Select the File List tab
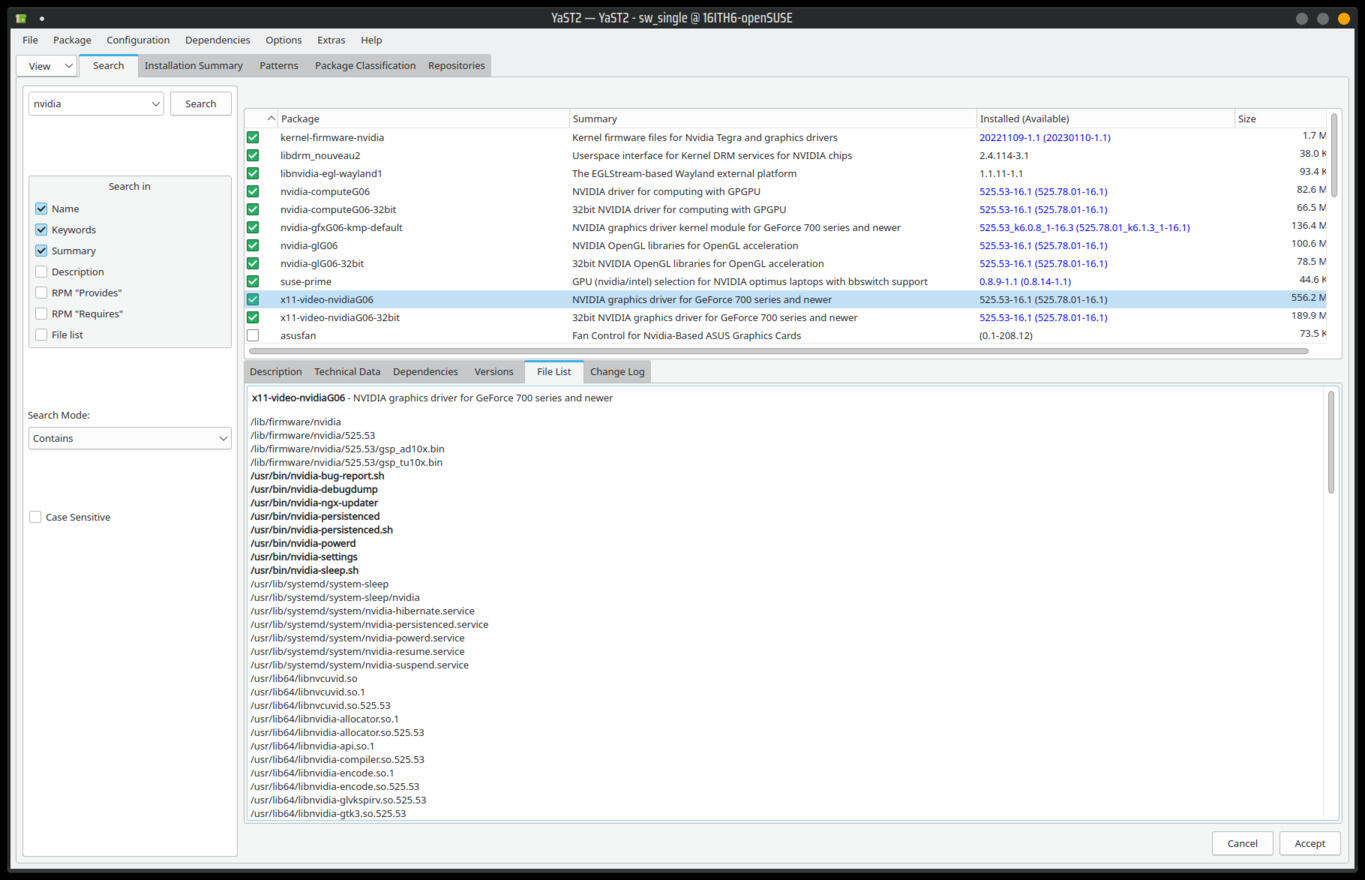Image resolution: width=1365 pixels, height=880 pixels. pos(554,372)
